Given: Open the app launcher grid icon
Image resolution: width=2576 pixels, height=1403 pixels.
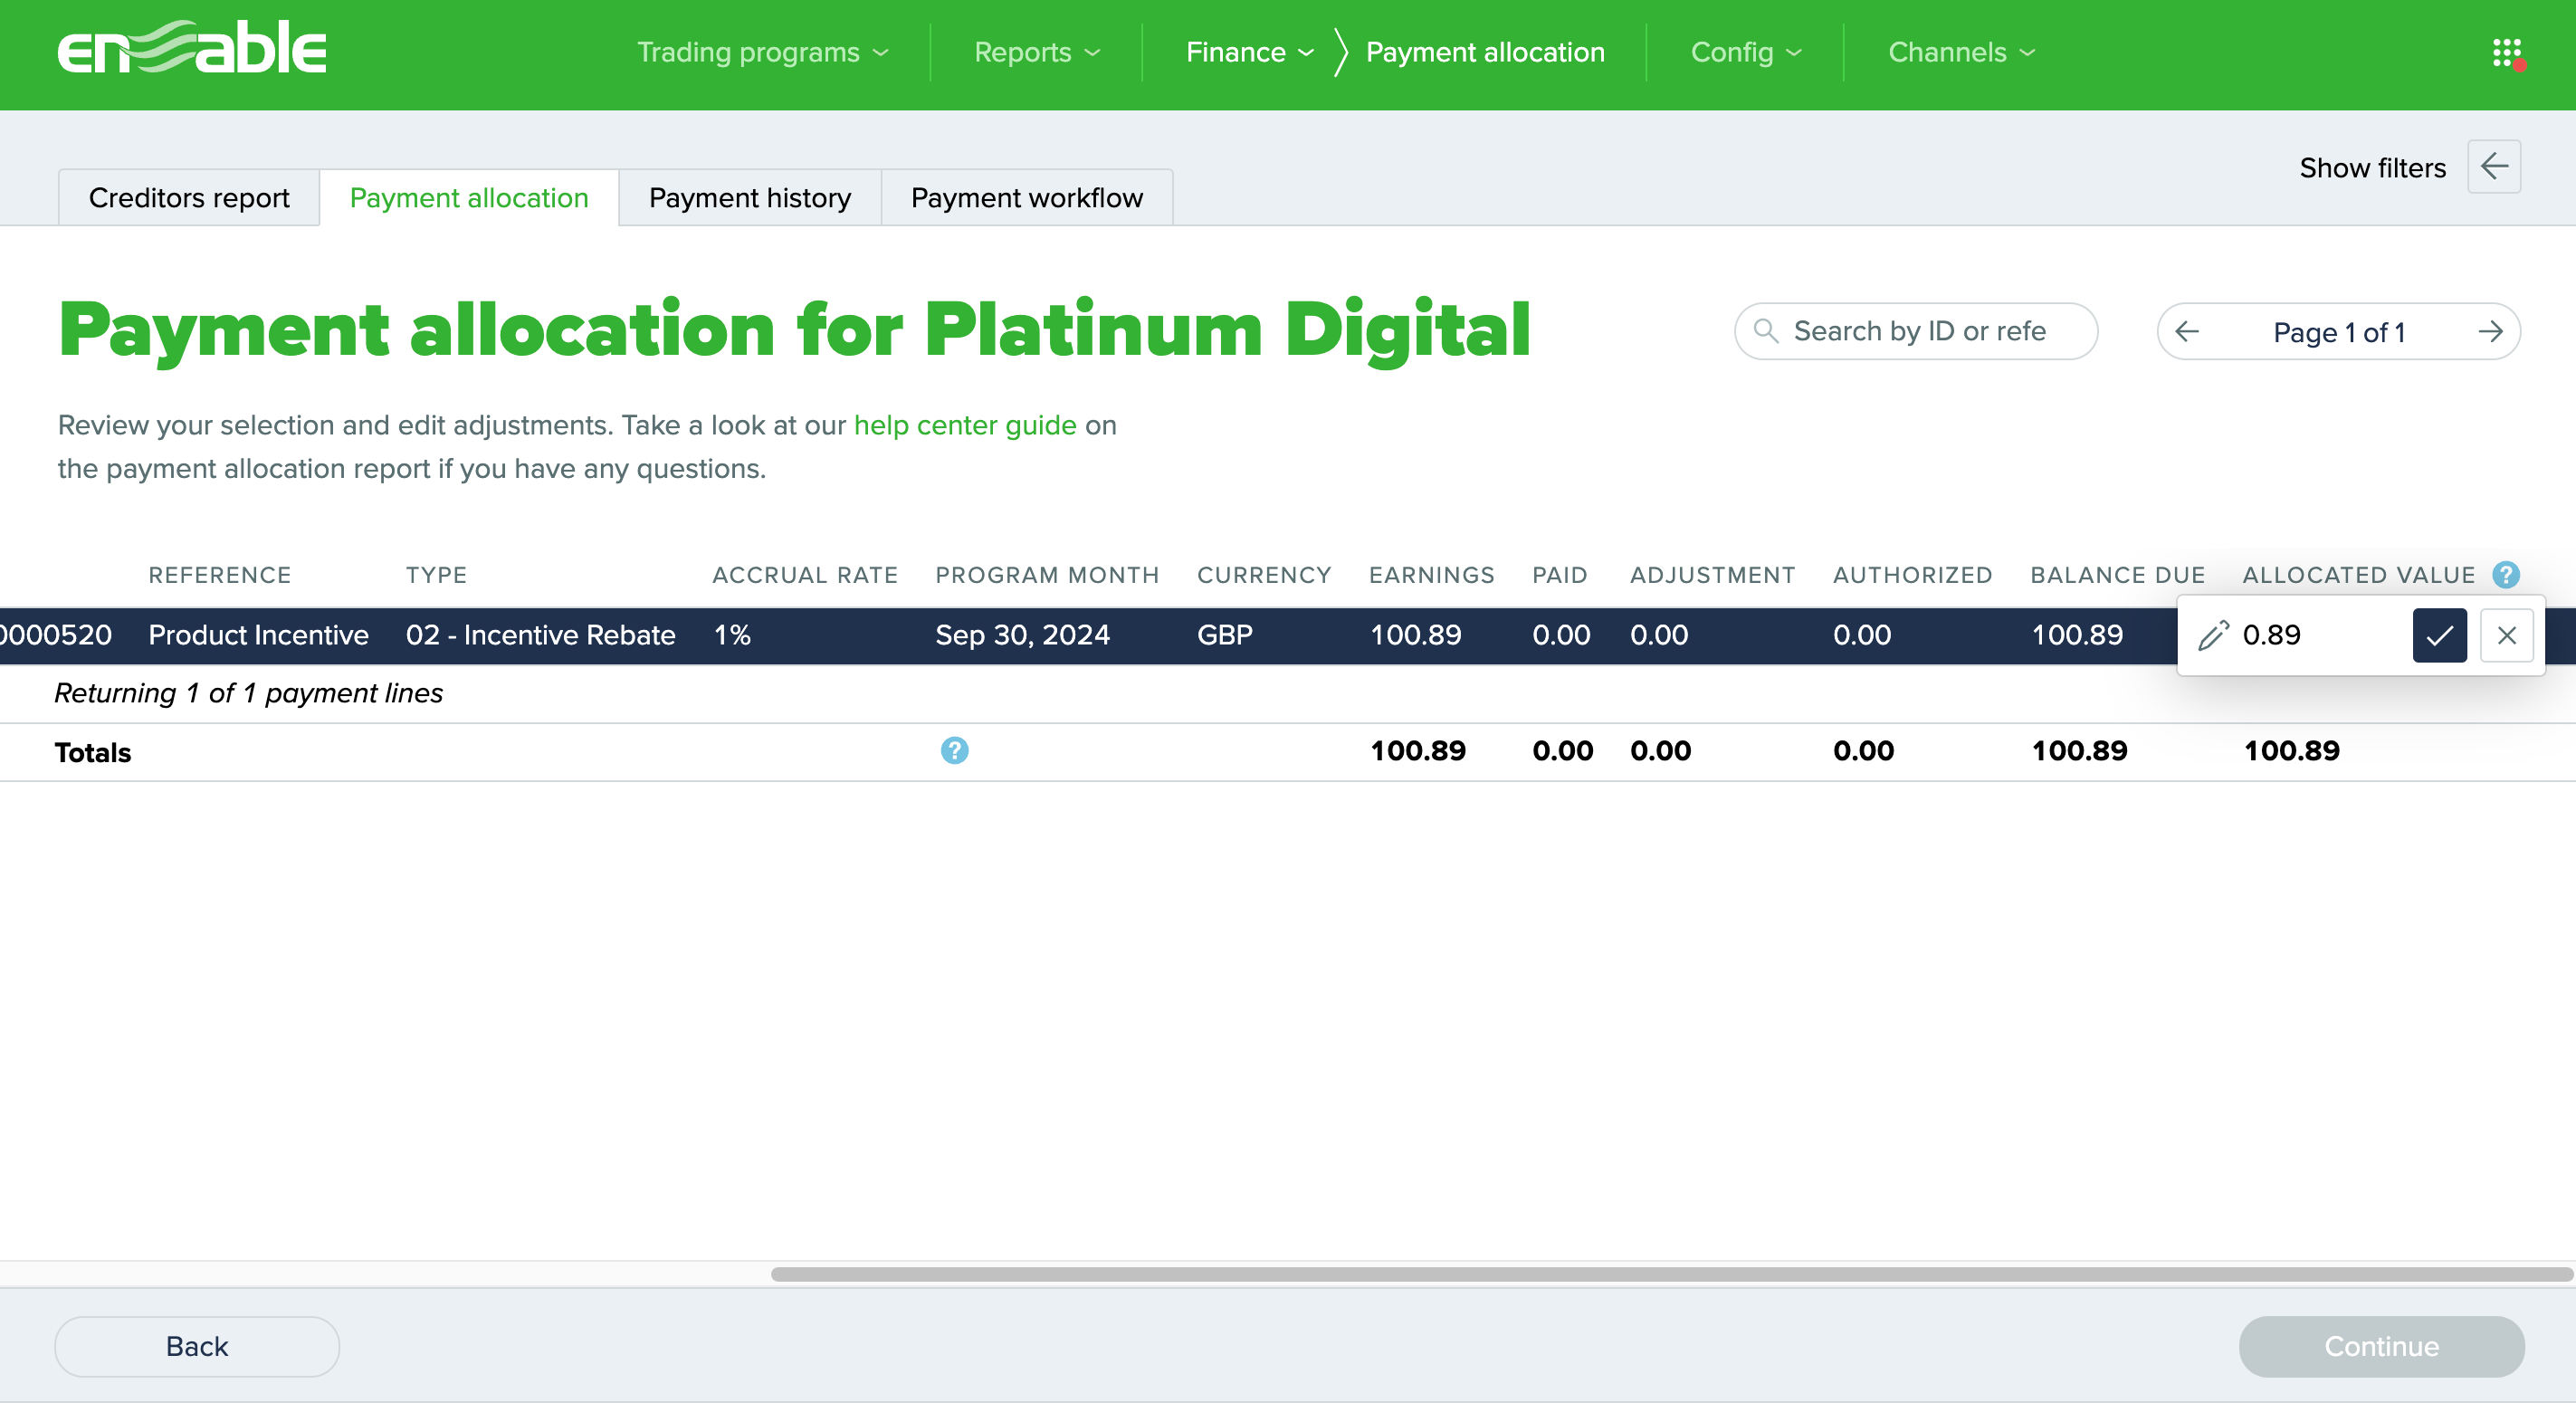Looking at the screenshot, I should point(2507,53).
